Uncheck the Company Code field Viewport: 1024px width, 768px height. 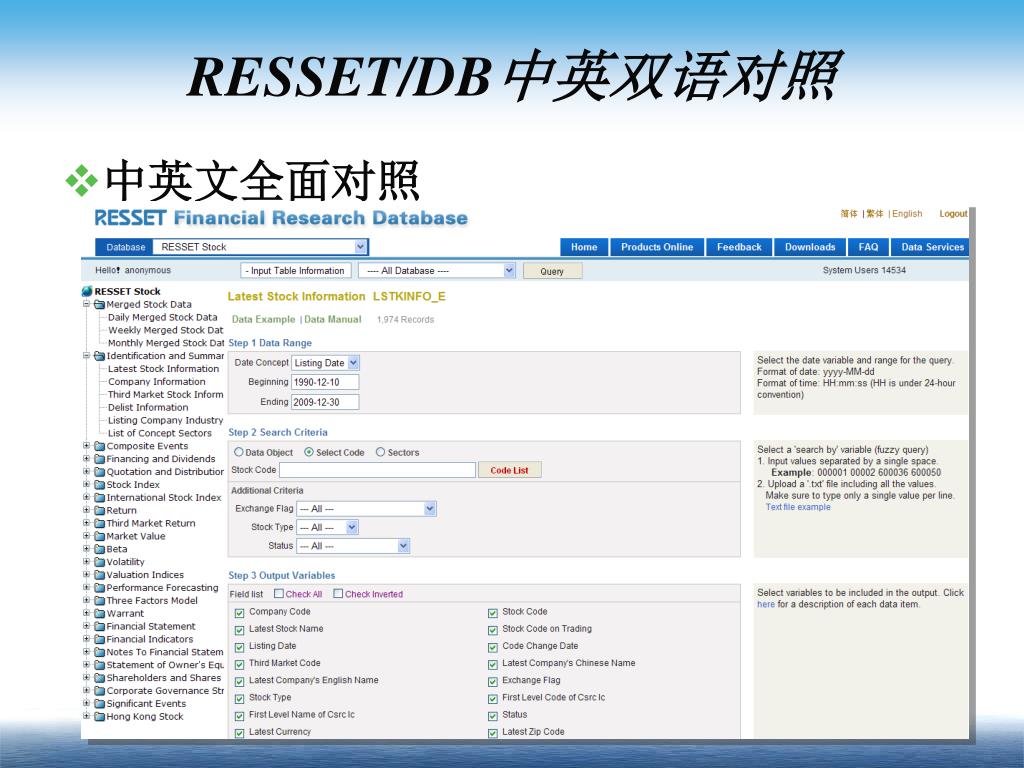240,613
